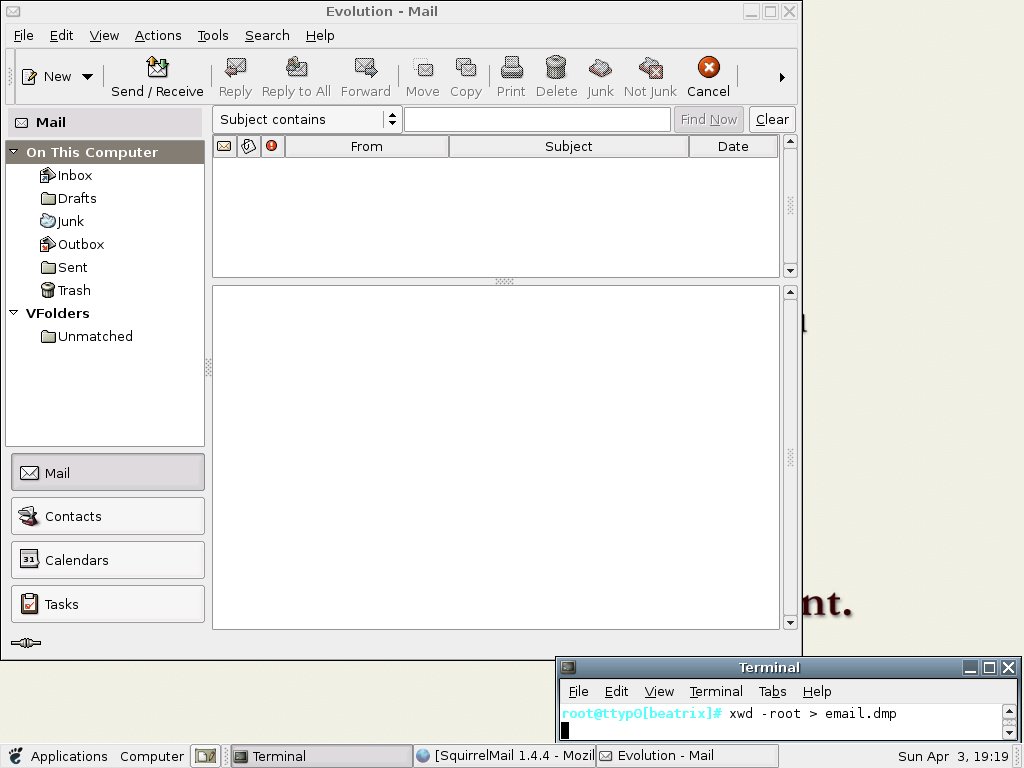Screen dimensions: 1024x768
Task: Click the Junk toolbar icon
Action: coord(600,67)
